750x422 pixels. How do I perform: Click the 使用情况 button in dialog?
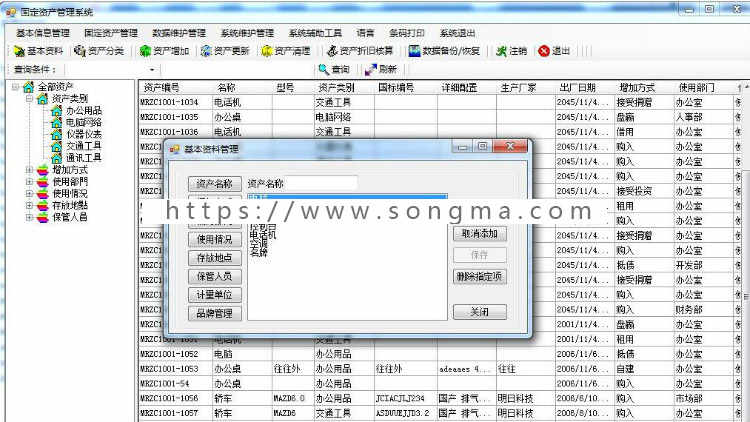(x=215, y=239)
